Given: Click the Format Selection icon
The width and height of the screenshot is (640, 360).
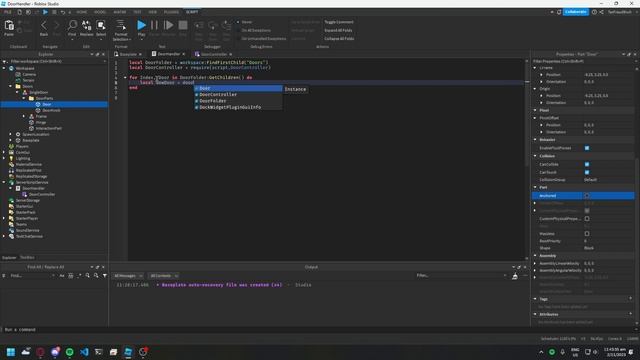Looking at the screenshot, I should point(121,25).
